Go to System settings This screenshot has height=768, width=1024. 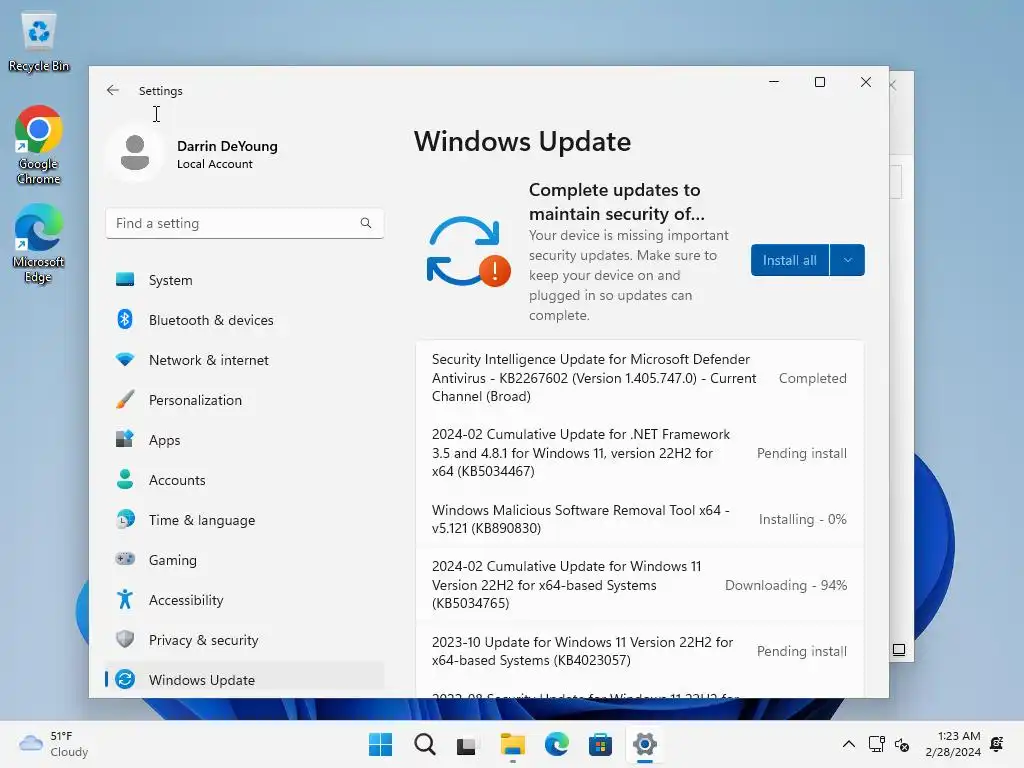click(x=244, y=280)
